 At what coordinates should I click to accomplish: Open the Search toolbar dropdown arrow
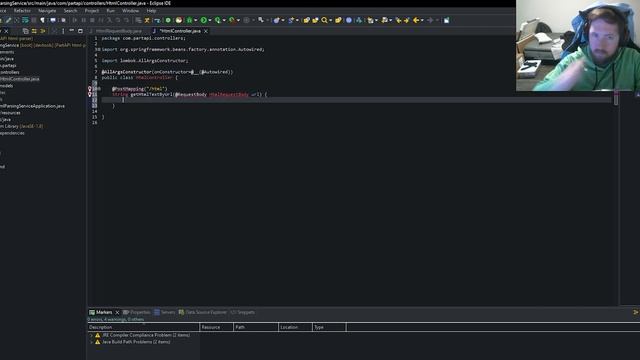tap(331, 20)
